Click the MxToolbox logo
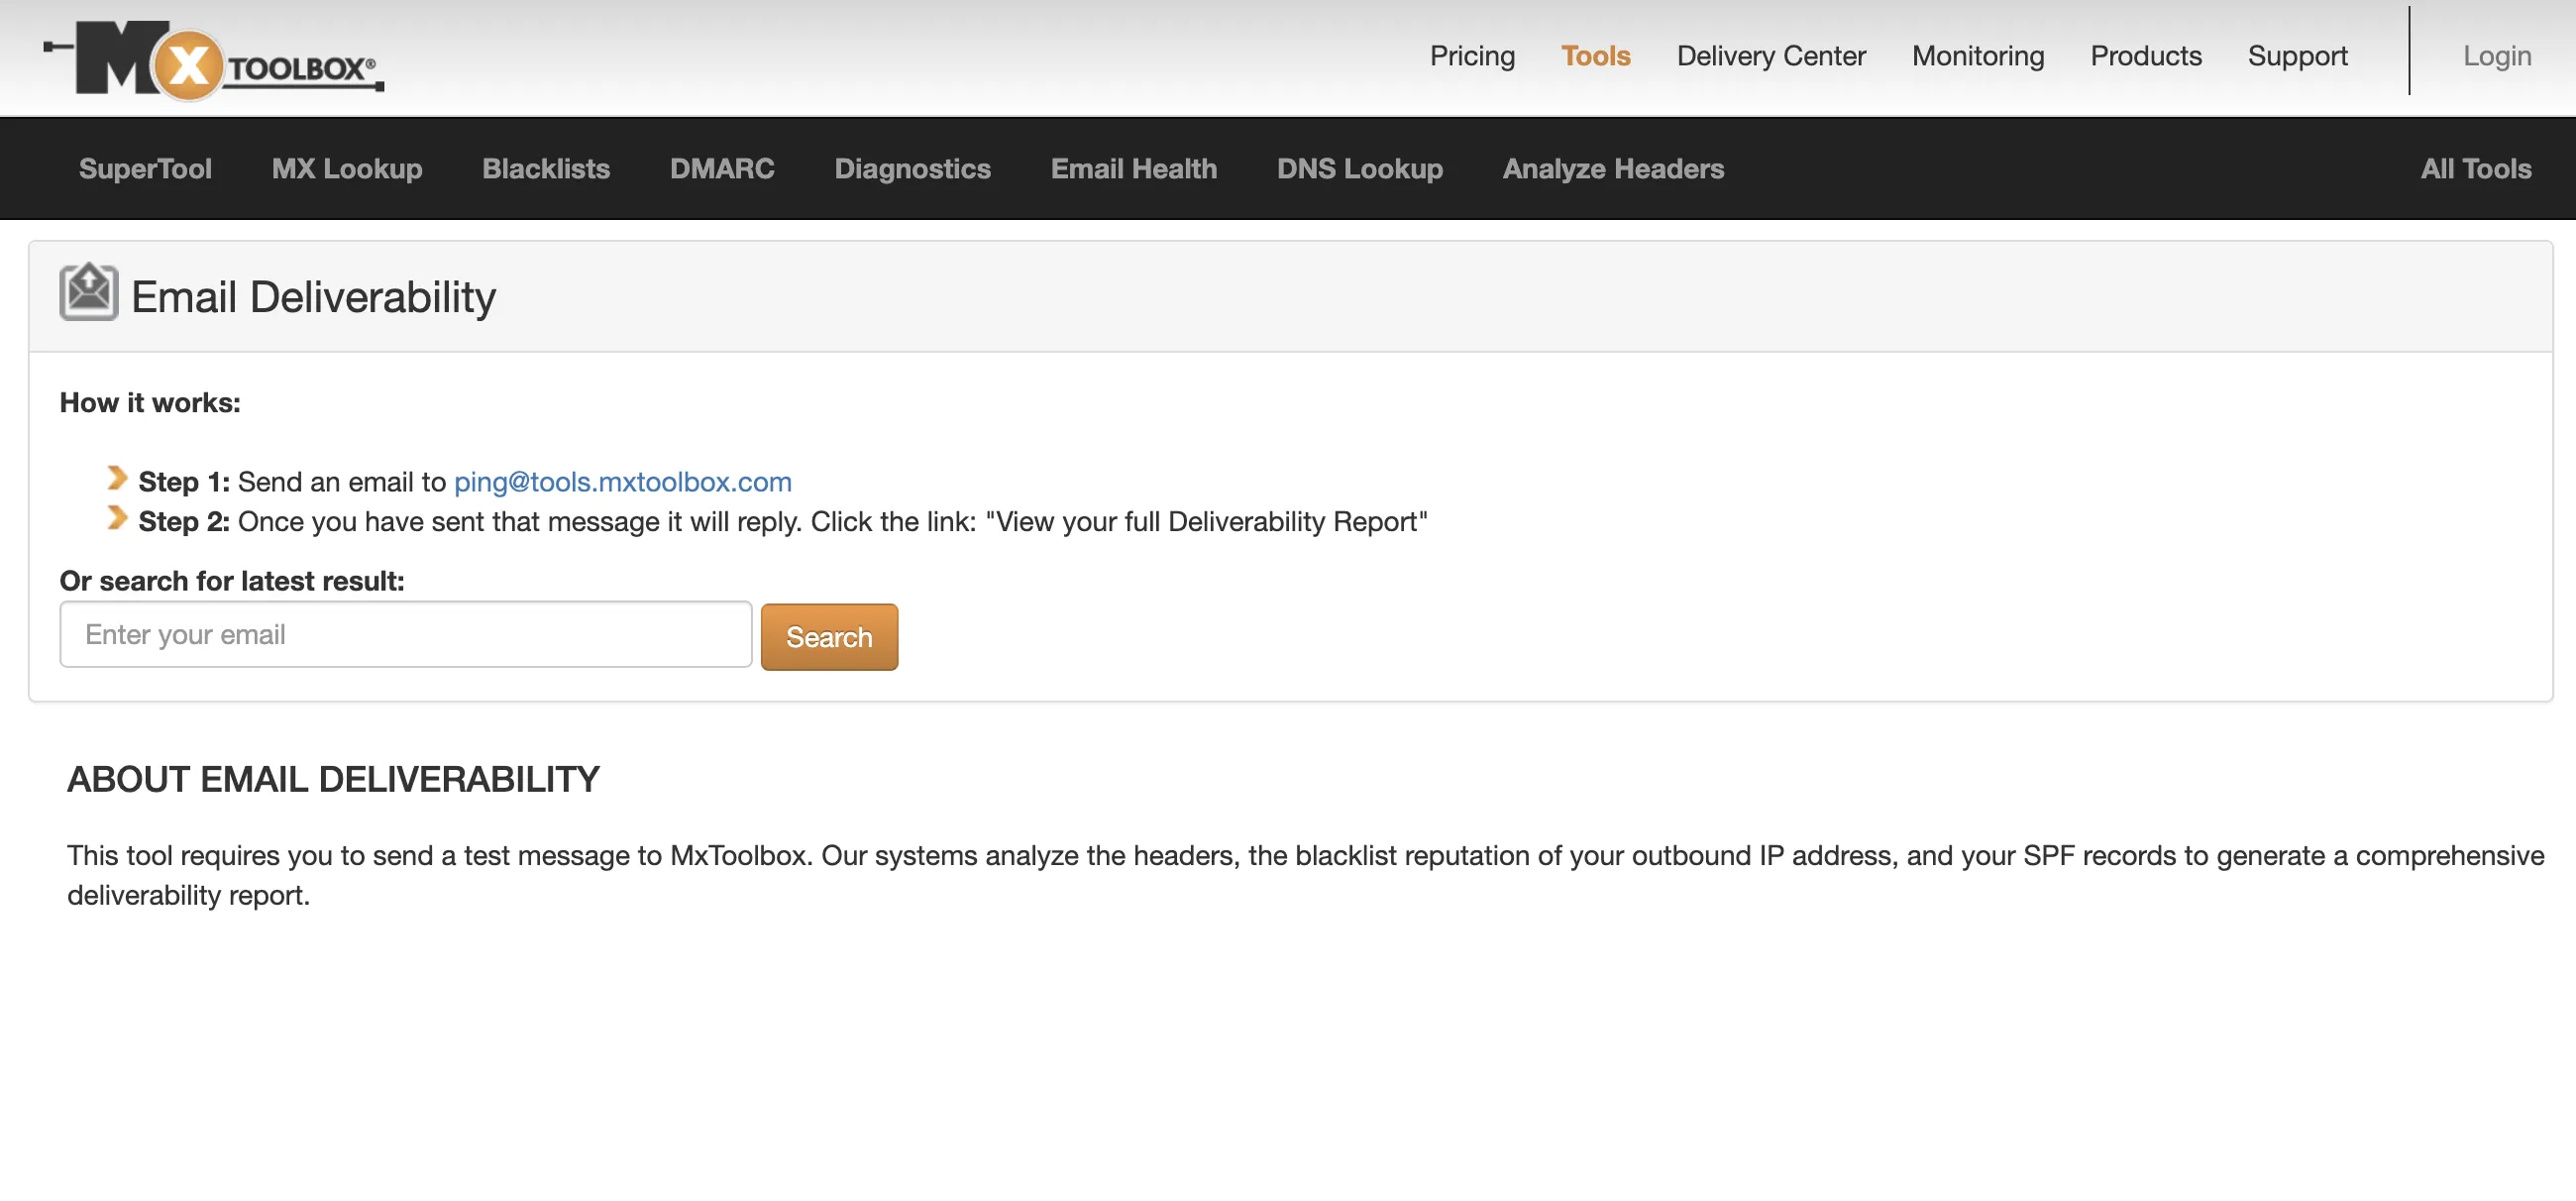 pyautogui.click(x=214, y=60)
